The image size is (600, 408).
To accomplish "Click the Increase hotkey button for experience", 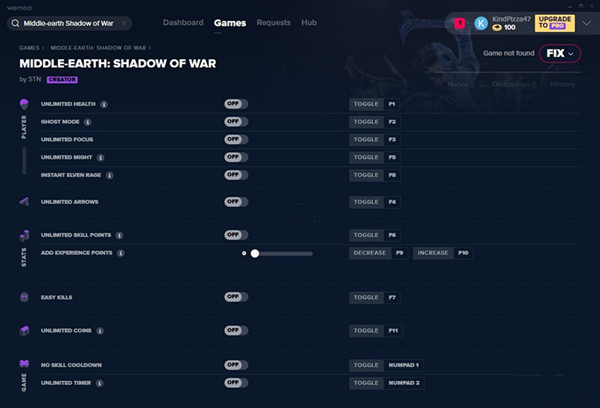I will tap(433, 253).
